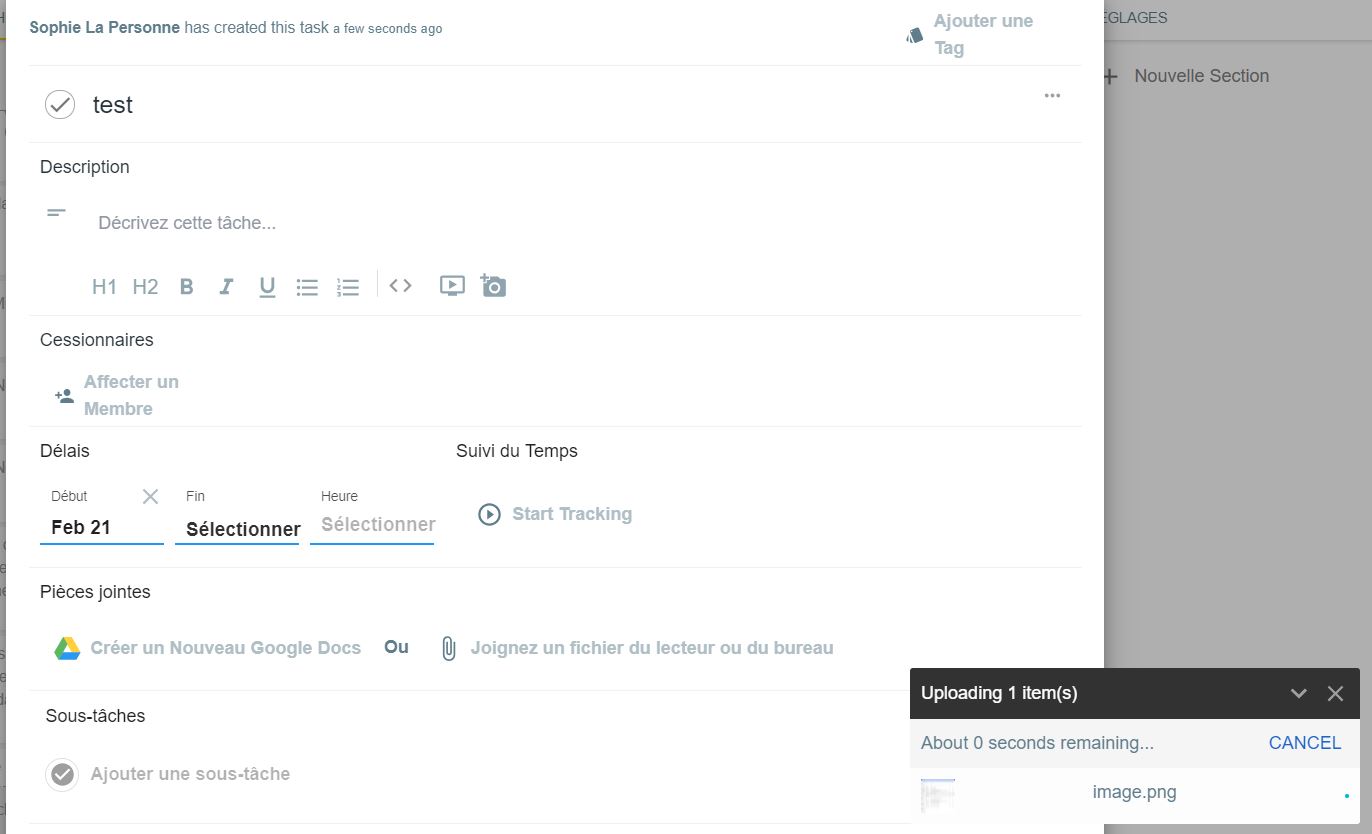The image size is (1372, 834).
Task: Clear the Début date with the X
Action: pos(150,496)
